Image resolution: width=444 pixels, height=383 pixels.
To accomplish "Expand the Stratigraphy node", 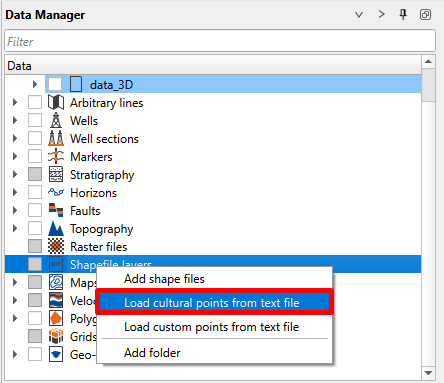I will click(15, 174).
